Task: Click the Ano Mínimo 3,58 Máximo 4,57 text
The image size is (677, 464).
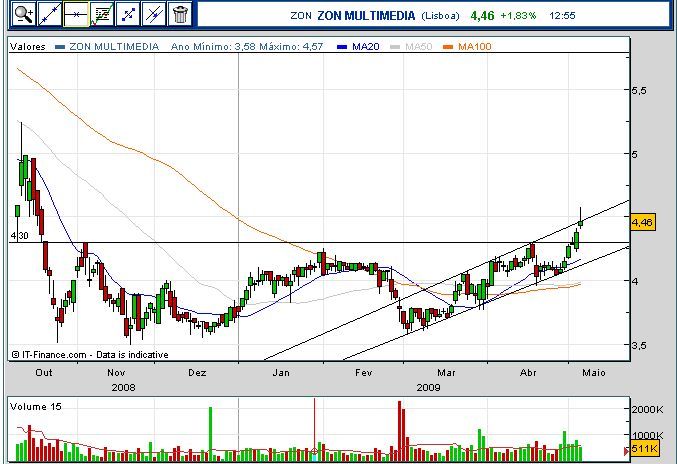Action: [x=247, y=47]
